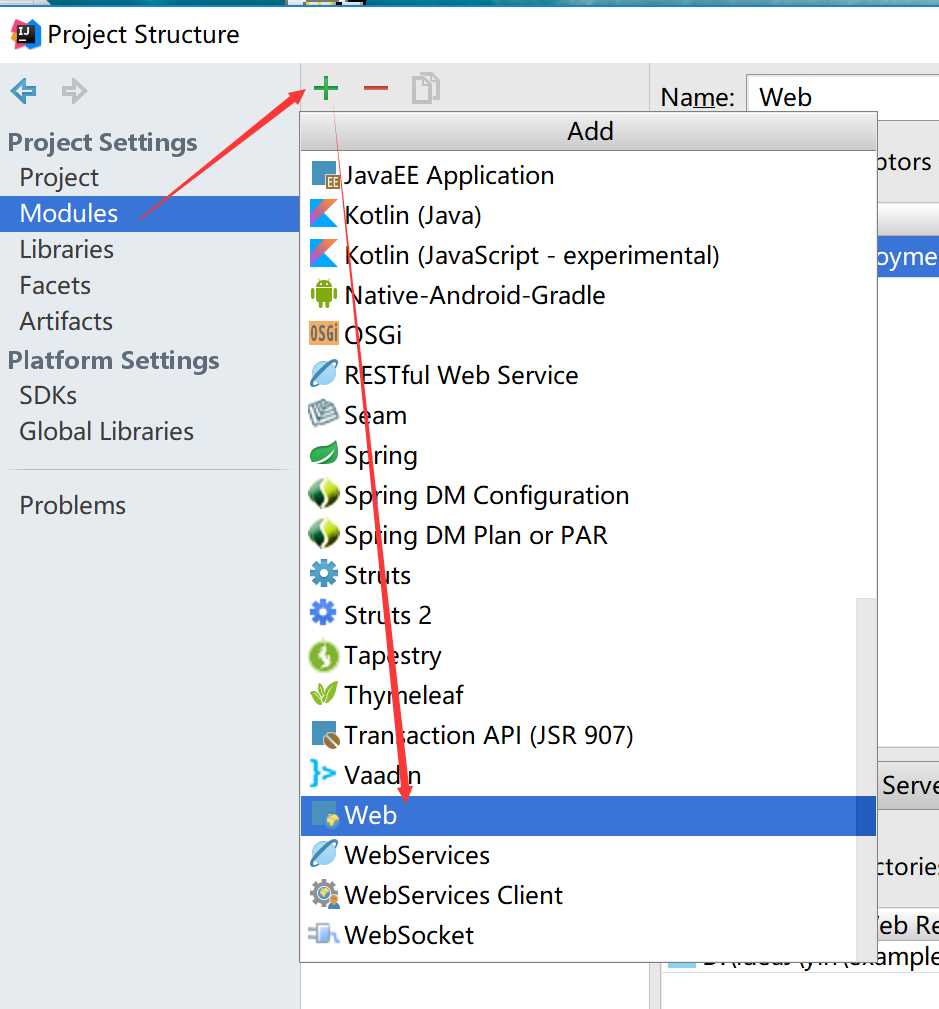Click the Seam text label

coord(375,415)
